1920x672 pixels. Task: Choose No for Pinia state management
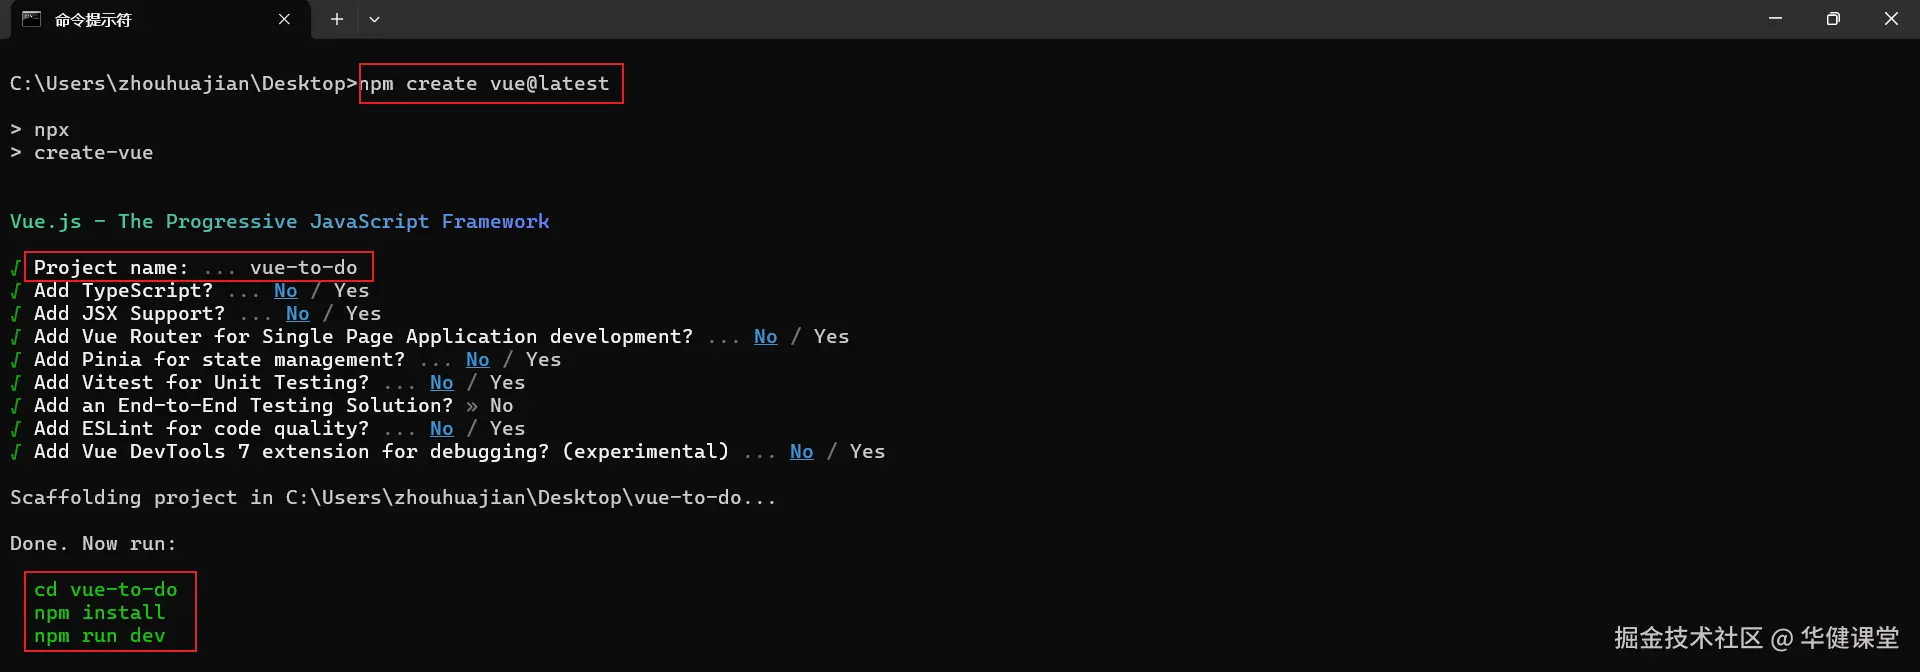(477, 360)
